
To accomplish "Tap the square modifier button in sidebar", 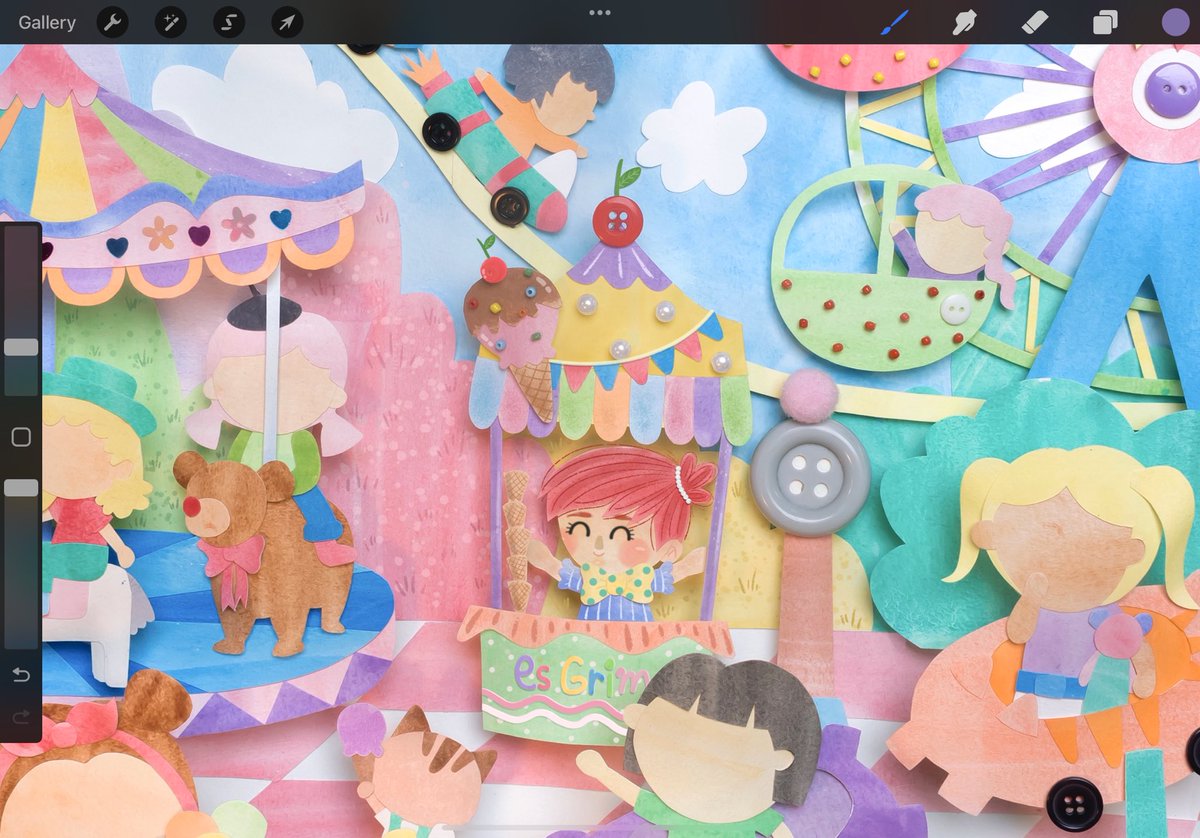I will click(x=21, y=437).
